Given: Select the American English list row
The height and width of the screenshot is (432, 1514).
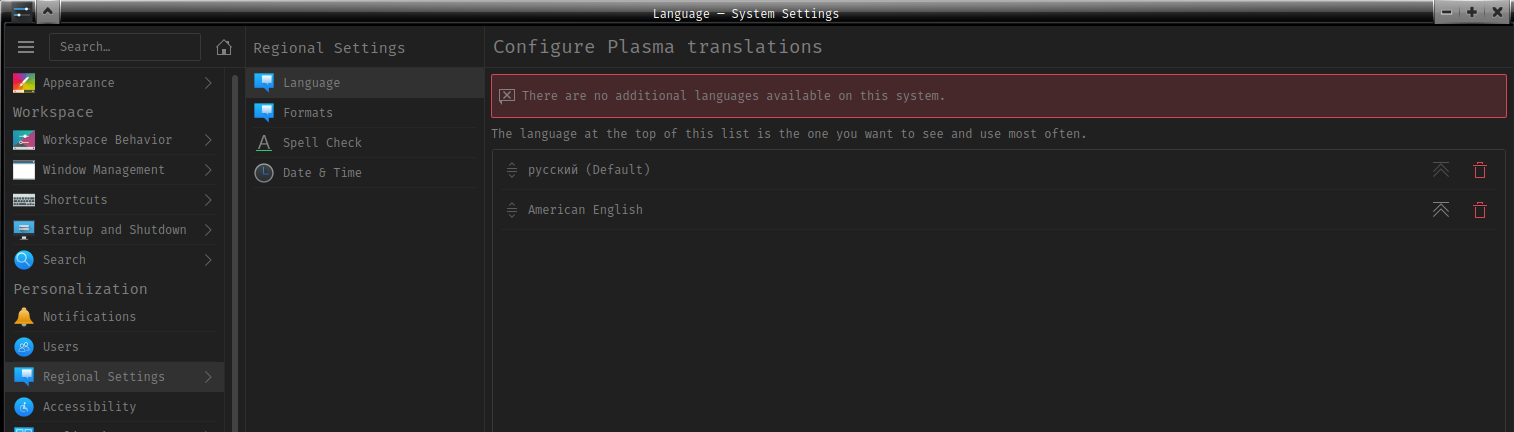Looking at the screenshot, I should pos(998,210).
